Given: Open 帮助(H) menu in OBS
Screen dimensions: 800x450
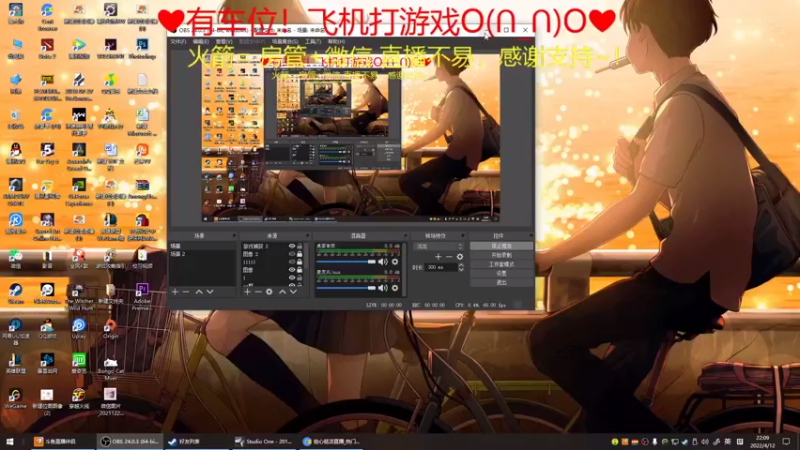Looking at the screenshot, I should coord(336,41).
